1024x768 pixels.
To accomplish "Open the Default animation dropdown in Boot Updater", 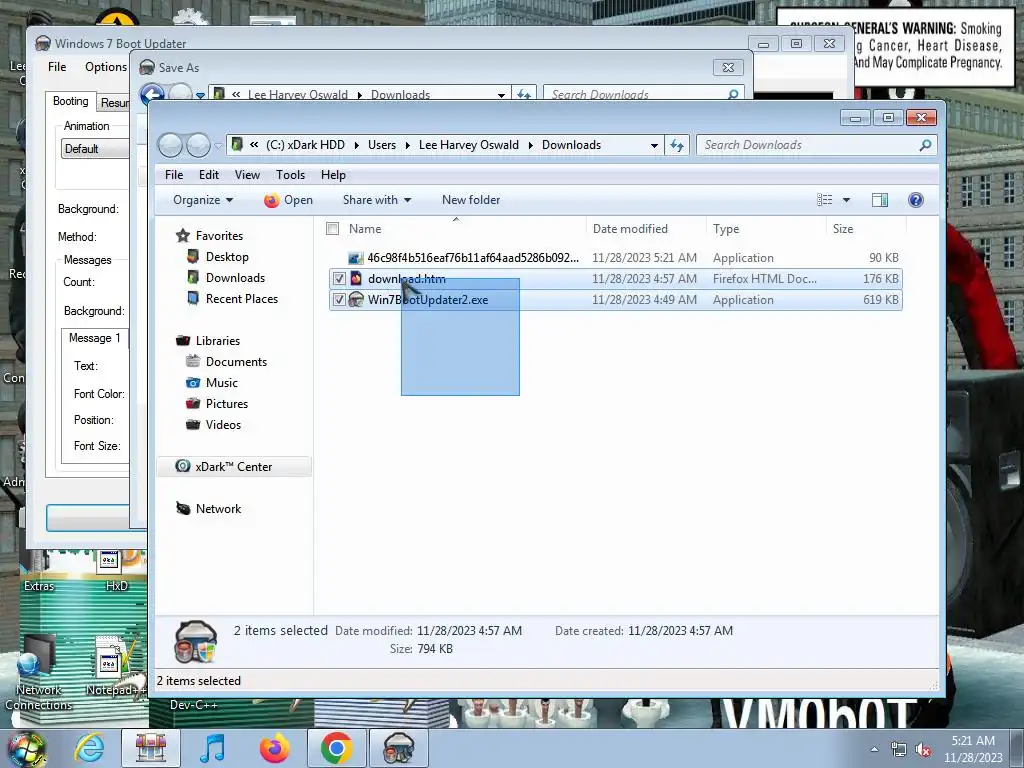I will point(95,149).
